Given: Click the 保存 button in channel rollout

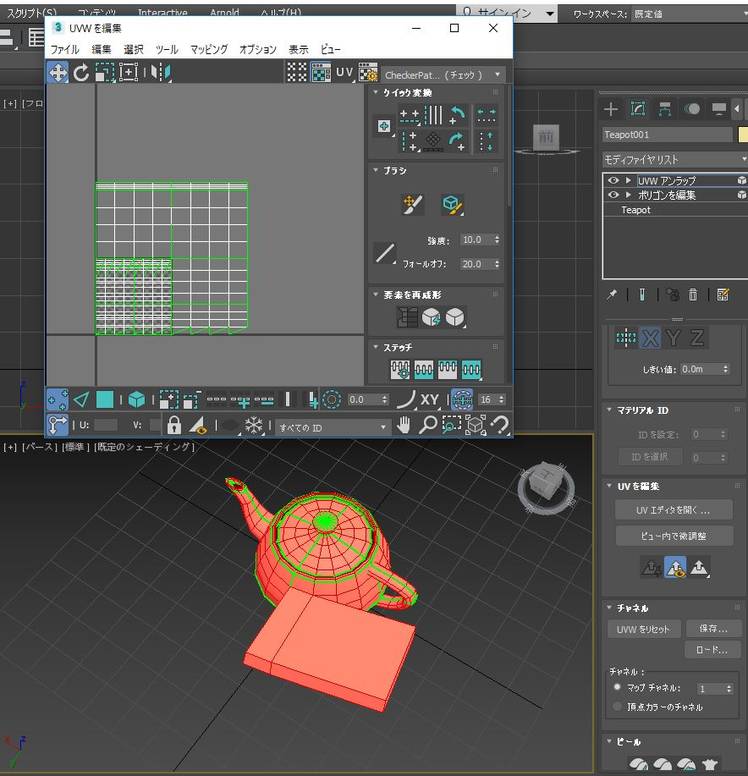Looking at the screenshot, I should tap(713, 628).
